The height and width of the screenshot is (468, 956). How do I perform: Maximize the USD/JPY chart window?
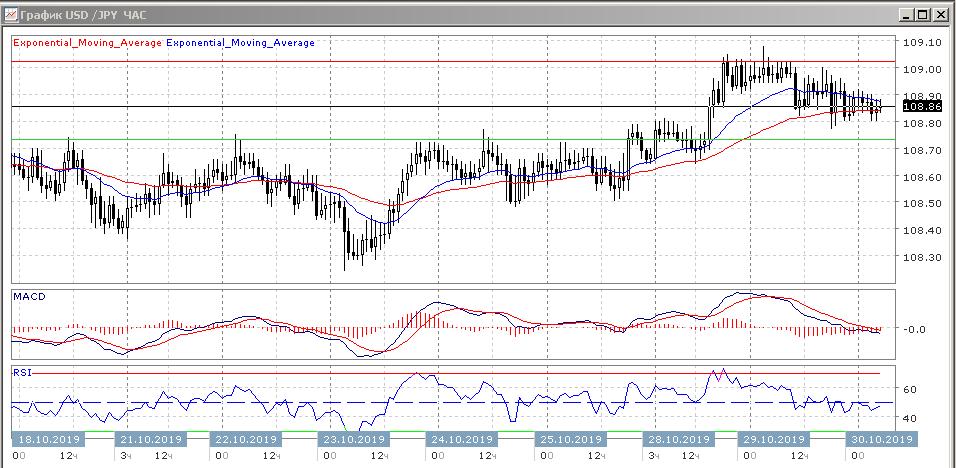coord(923,15)
